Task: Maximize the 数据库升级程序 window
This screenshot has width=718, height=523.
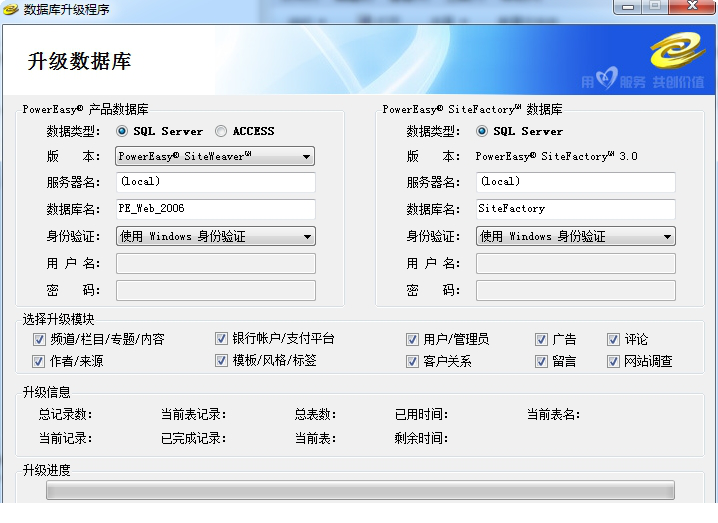Action: click(x=655, y=7)
